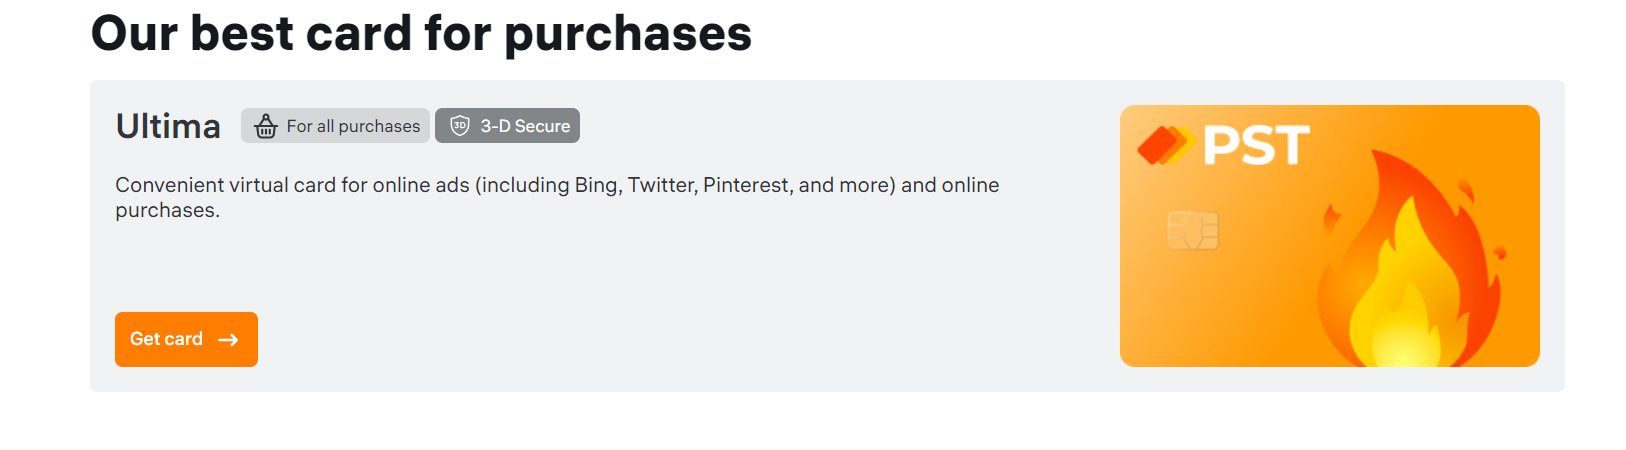Click the Our best card for purchases heading
1626x450 pixels.
point(421,33)
